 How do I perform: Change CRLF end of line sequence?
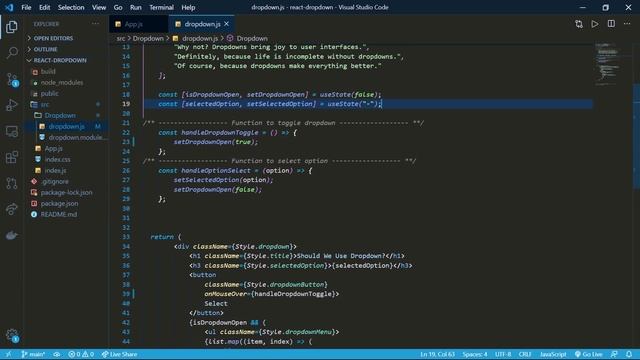point(525,354)
